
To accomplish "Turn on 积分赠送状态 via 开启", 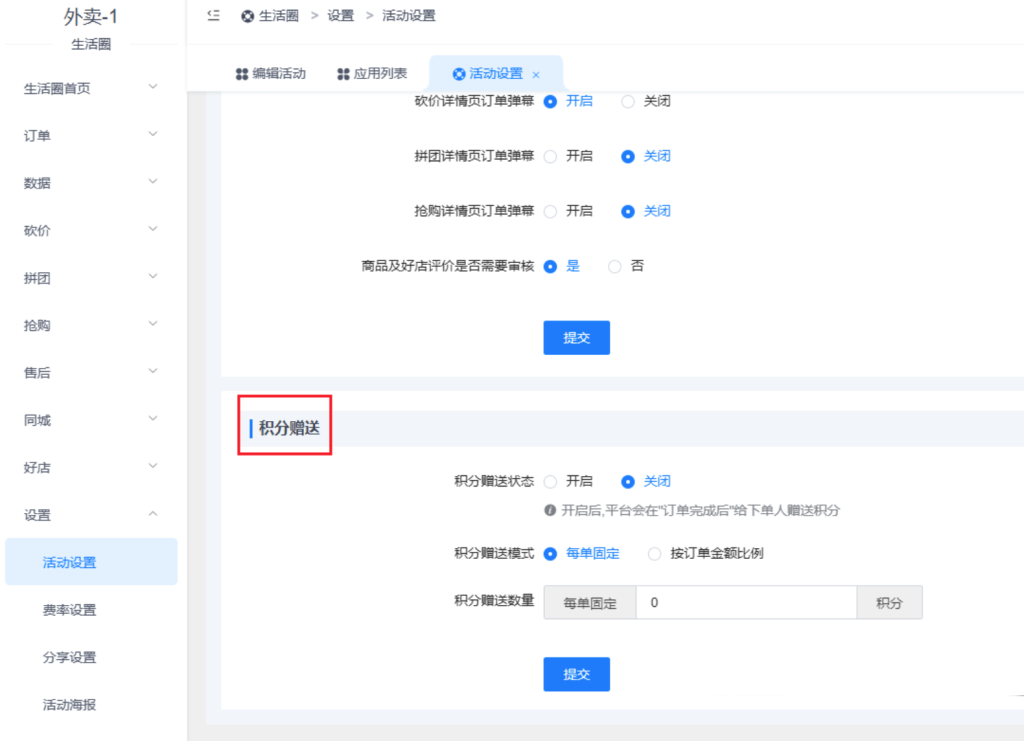I will point(551,482).
